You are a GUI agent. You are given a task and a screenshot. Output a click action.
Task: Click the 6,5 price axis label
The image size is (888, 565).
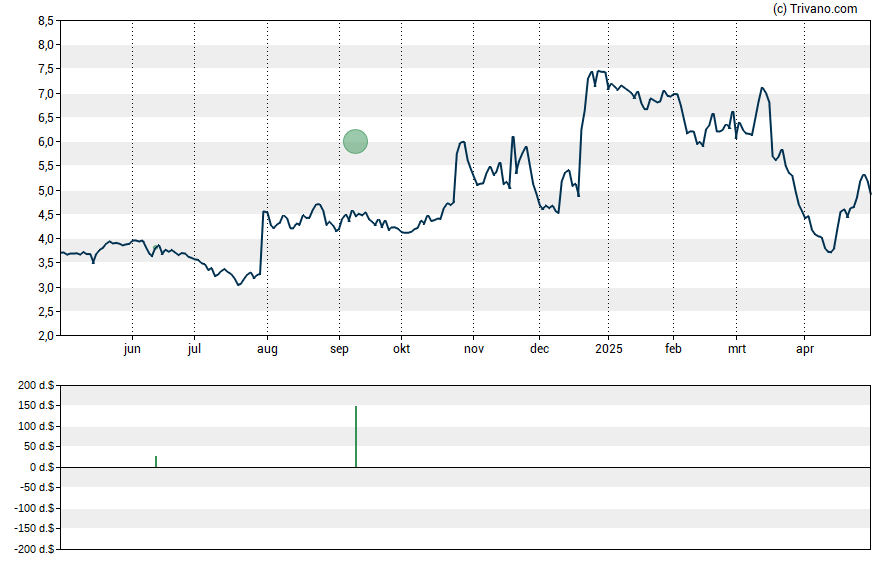point(46,118)
